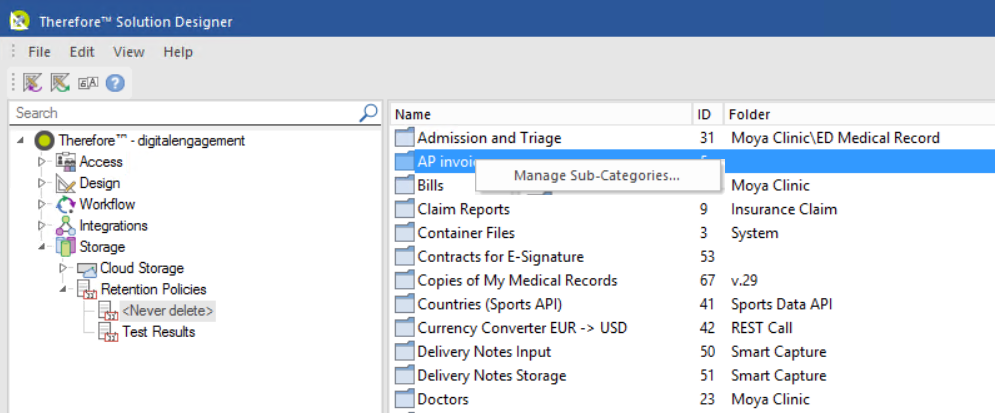995x413 pixels.
Task: Click the REST Call folder cell
Action: click(x=761, y=328)
